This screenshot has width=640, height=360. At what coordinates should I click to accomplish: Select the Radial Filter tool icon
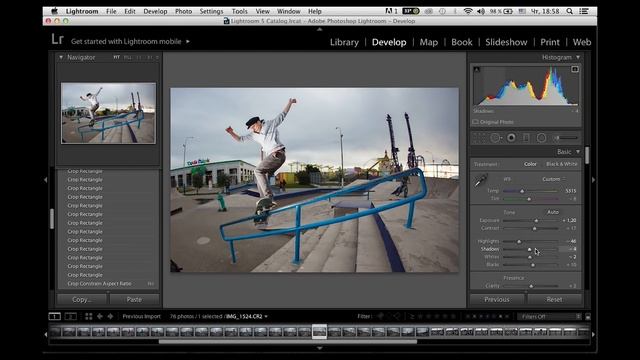coord(541,138)
